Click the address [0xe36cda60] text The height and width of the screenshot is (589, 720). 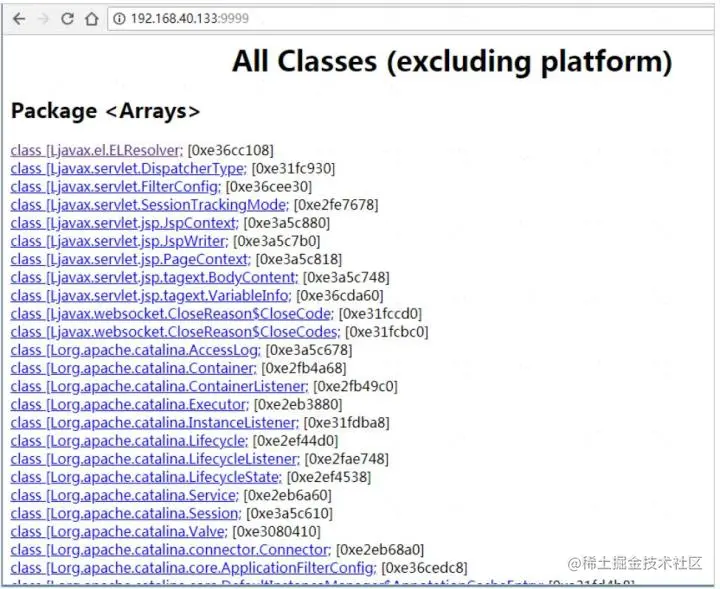(340, 296)
